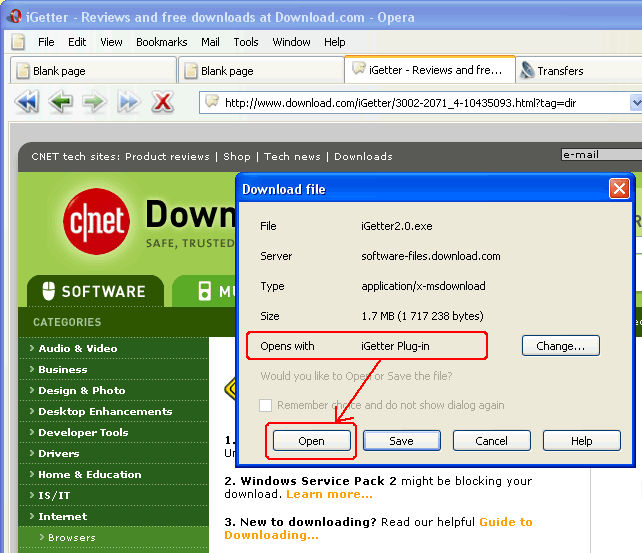Click the new page icon left of File
642x553 pixels.
[18, 42]
